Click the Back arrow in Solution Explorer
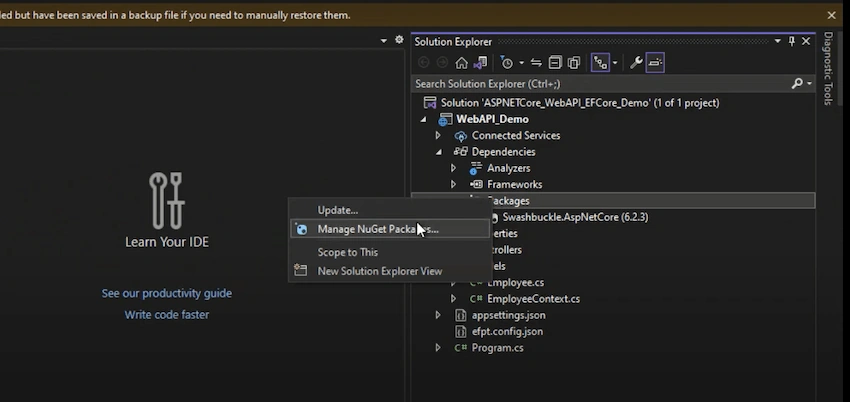Screen dimensions: 850x402 point(424,63)
